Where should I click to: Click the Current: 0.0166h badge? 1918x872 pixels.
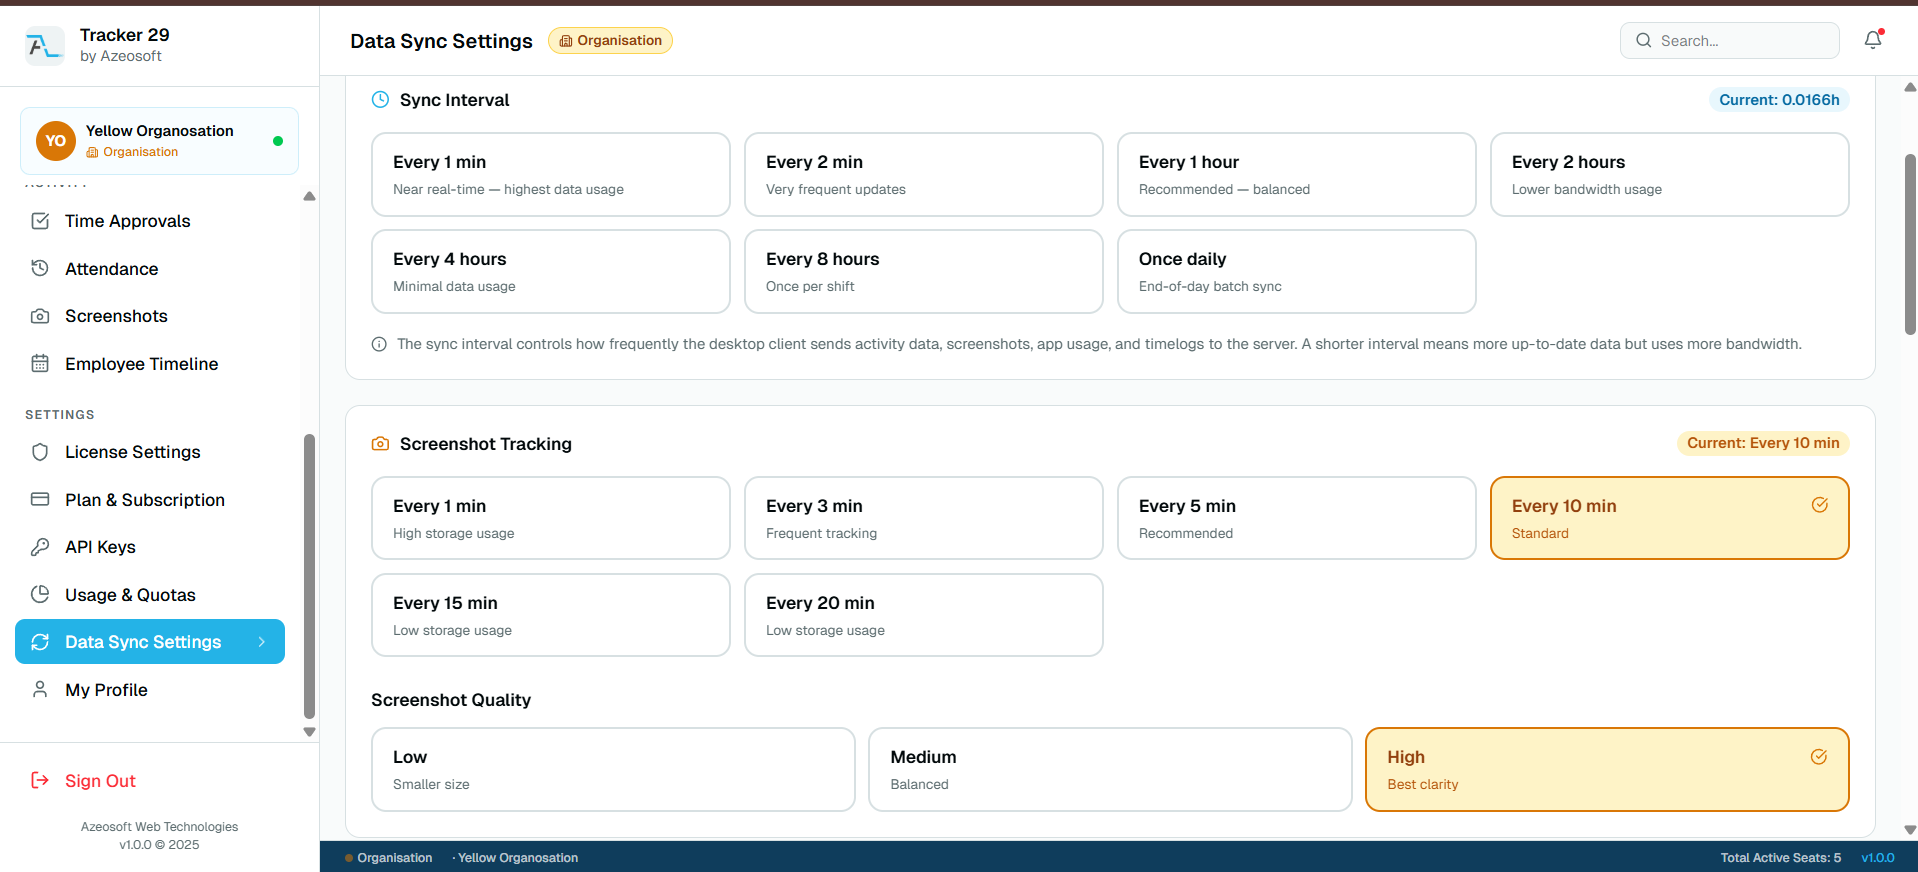point(1779,99)
